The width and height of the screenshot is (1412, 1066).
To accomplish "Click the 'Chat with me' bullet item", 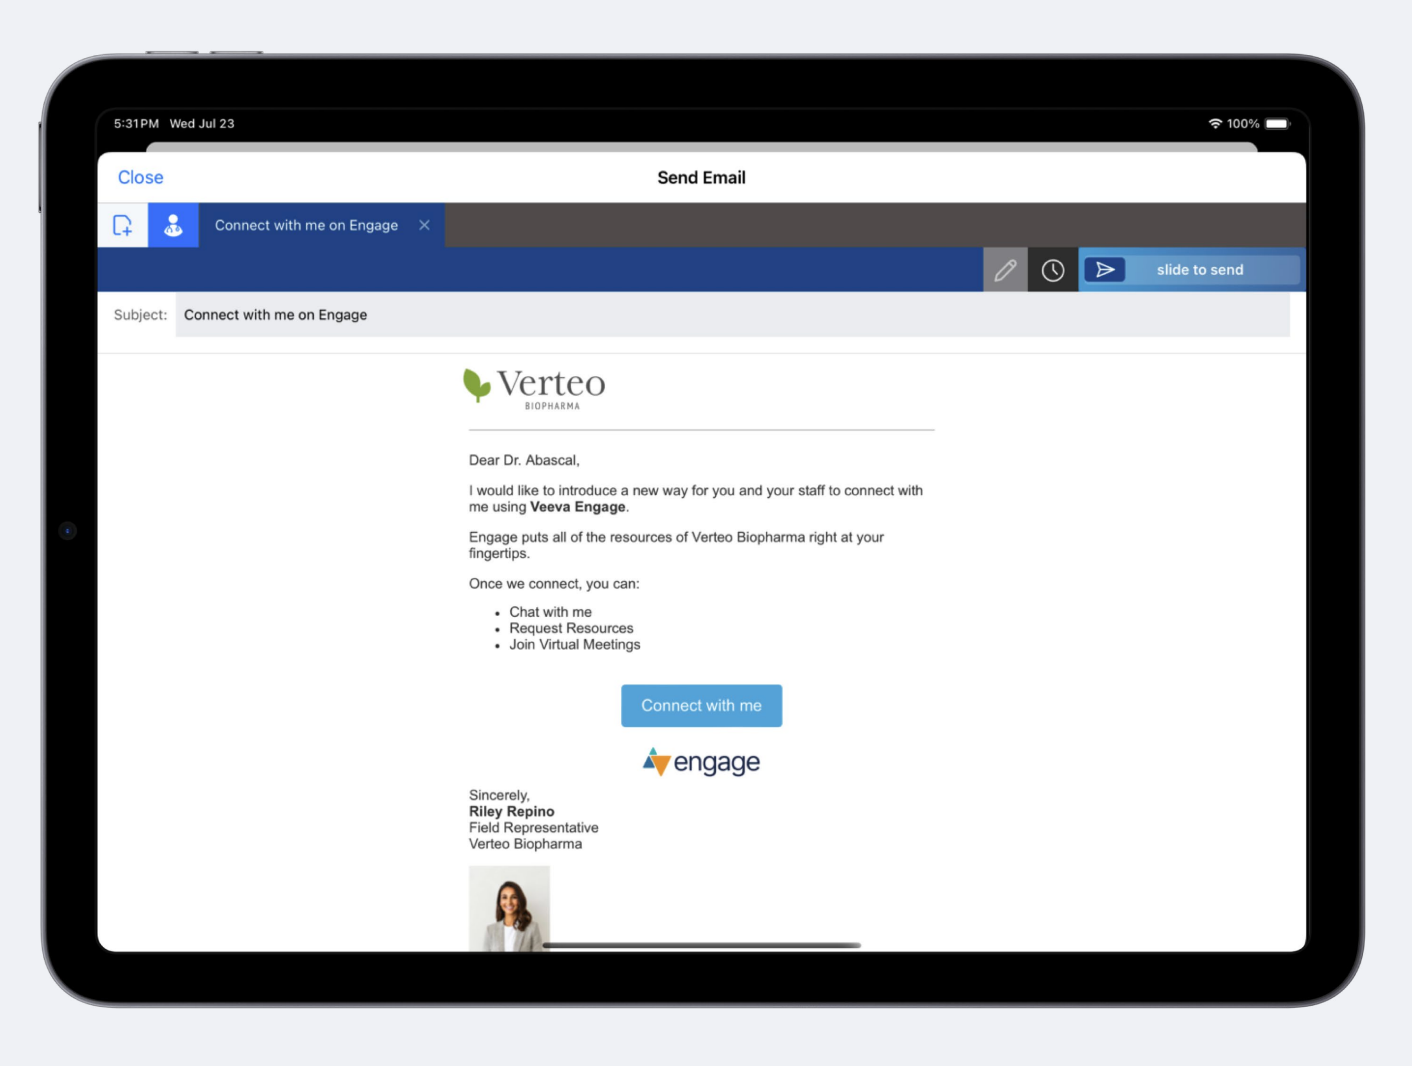I will tap(550, 612).
